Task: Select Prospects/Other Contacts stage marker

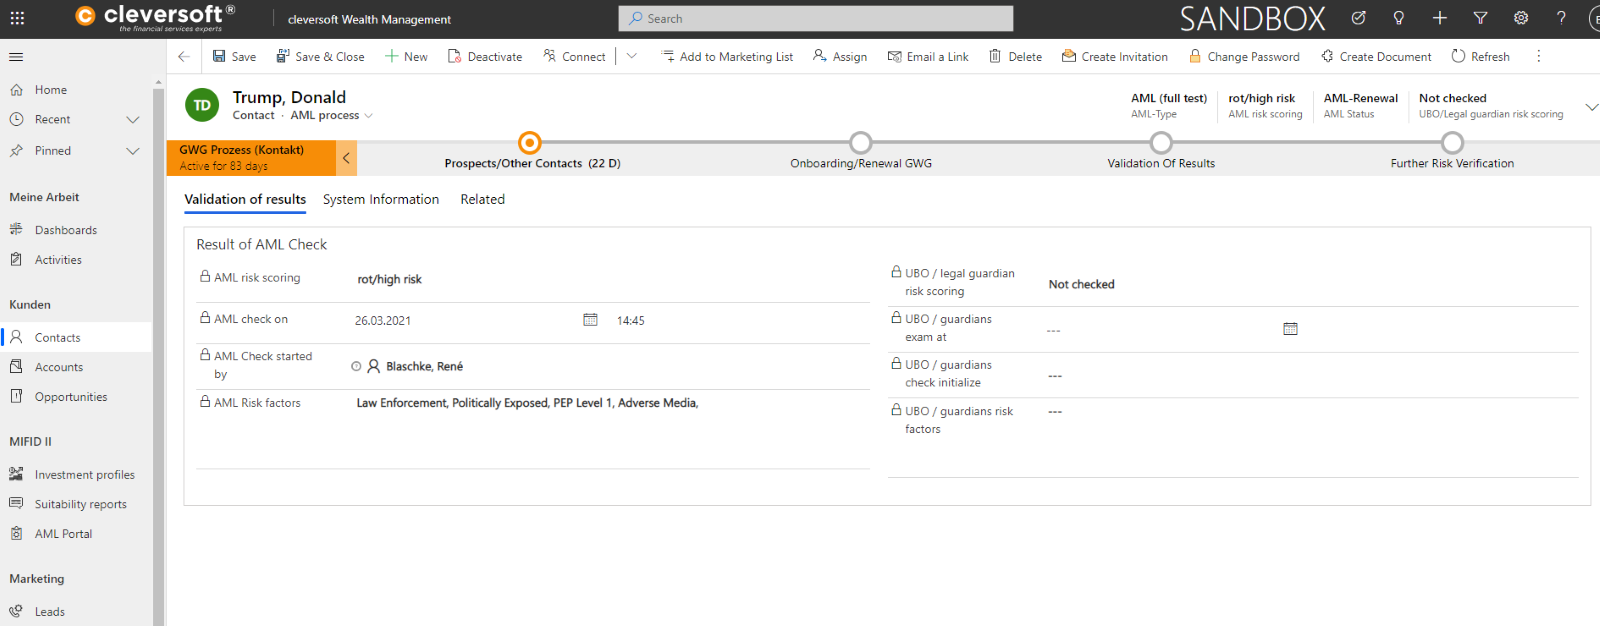Action: (x=530, y=143)
